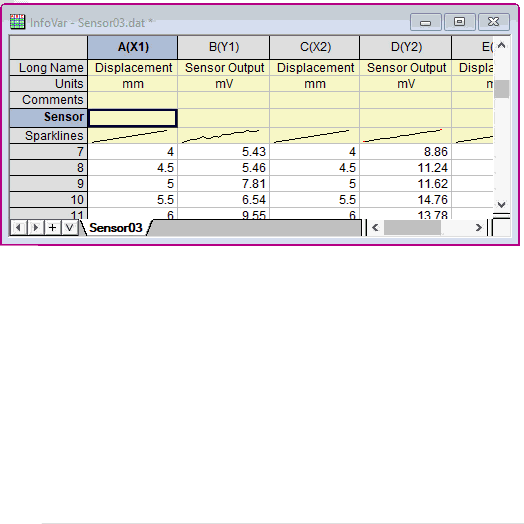
Task: Maximize the InfoVar workbook window
Action: click(460, 22)
